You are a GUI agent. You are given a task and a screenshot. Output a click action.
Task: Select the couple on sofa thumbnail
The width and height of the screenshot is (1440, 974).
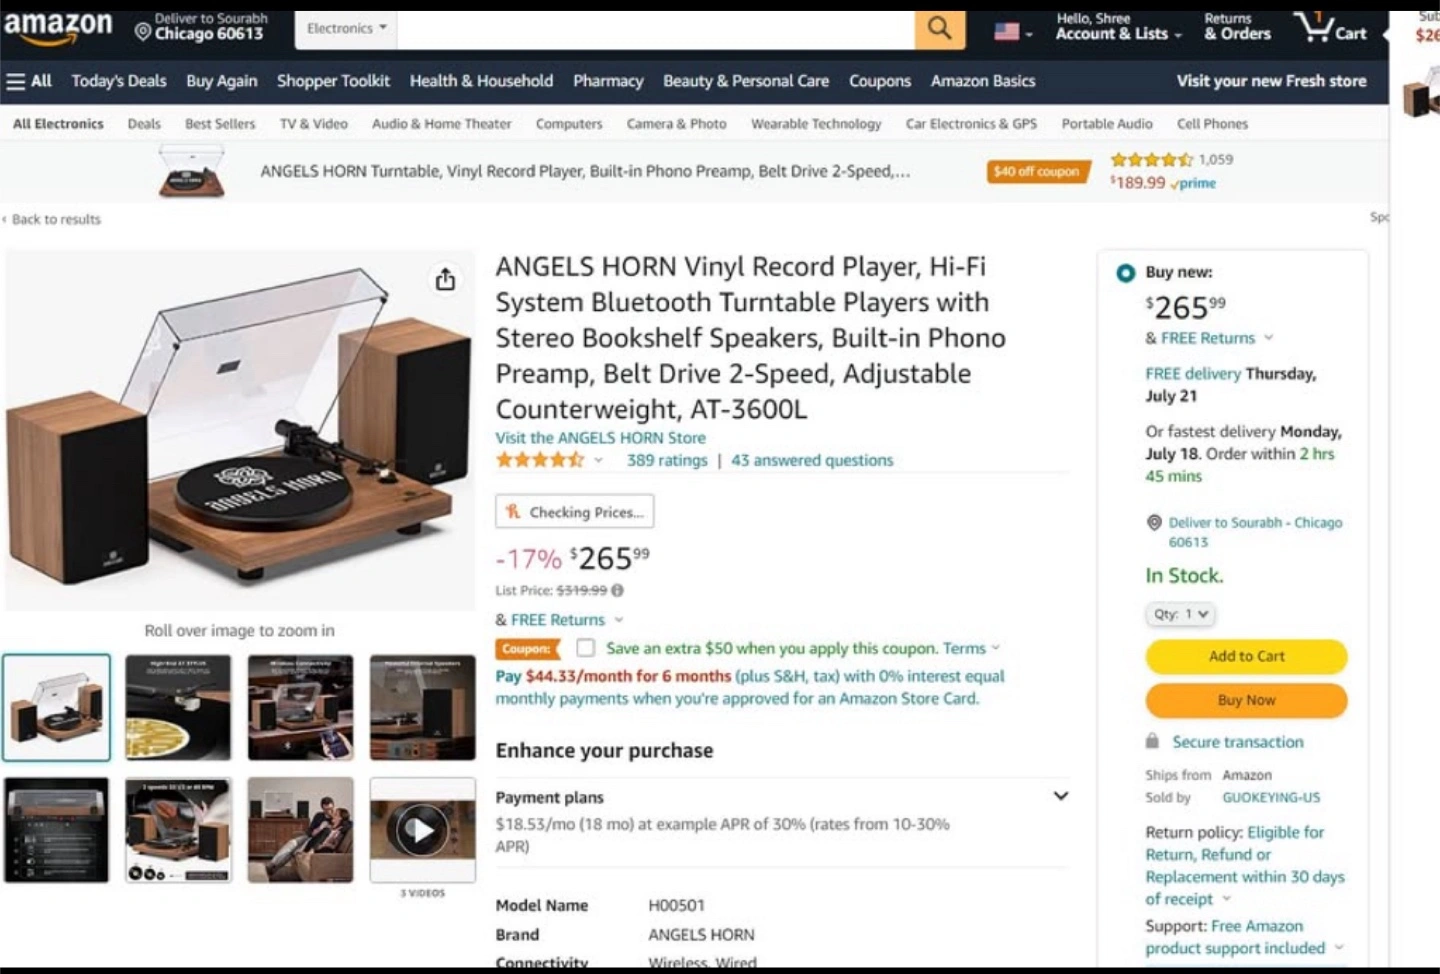click(300, 830)
